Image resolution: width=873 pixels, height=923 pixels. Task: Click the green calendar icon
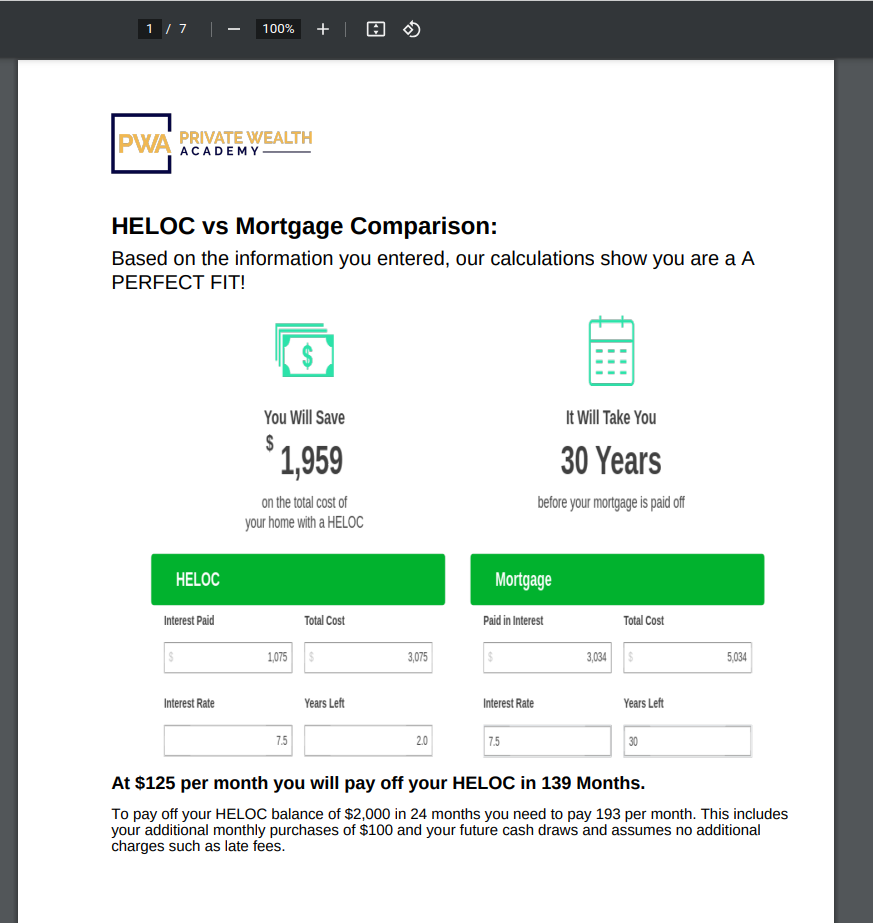(612, 351)
